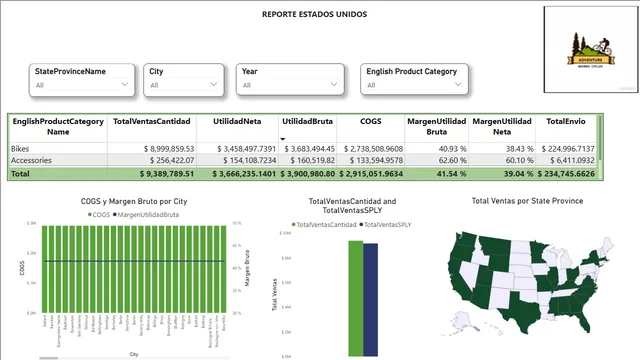640x360 pixels.
Task: Click the Total Ventas por State Province title
Action: [527, 201]
